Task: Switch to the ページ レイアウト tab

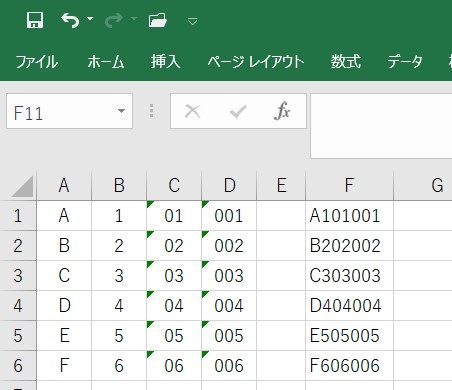Action: [256, 62]
